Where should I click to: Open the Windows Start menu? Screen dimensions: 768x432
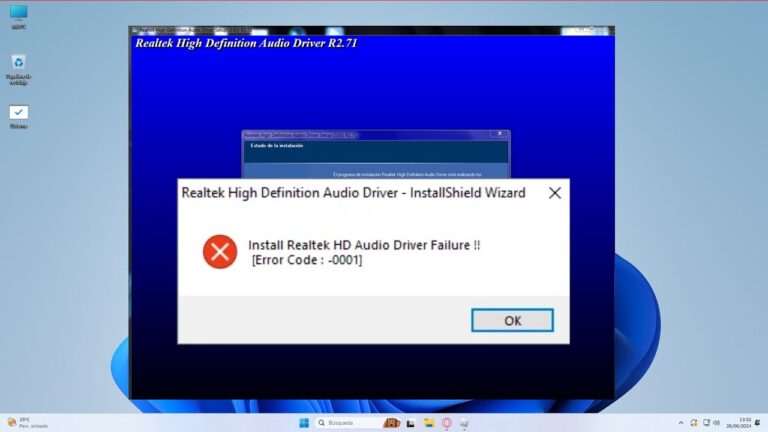[303, 423]
